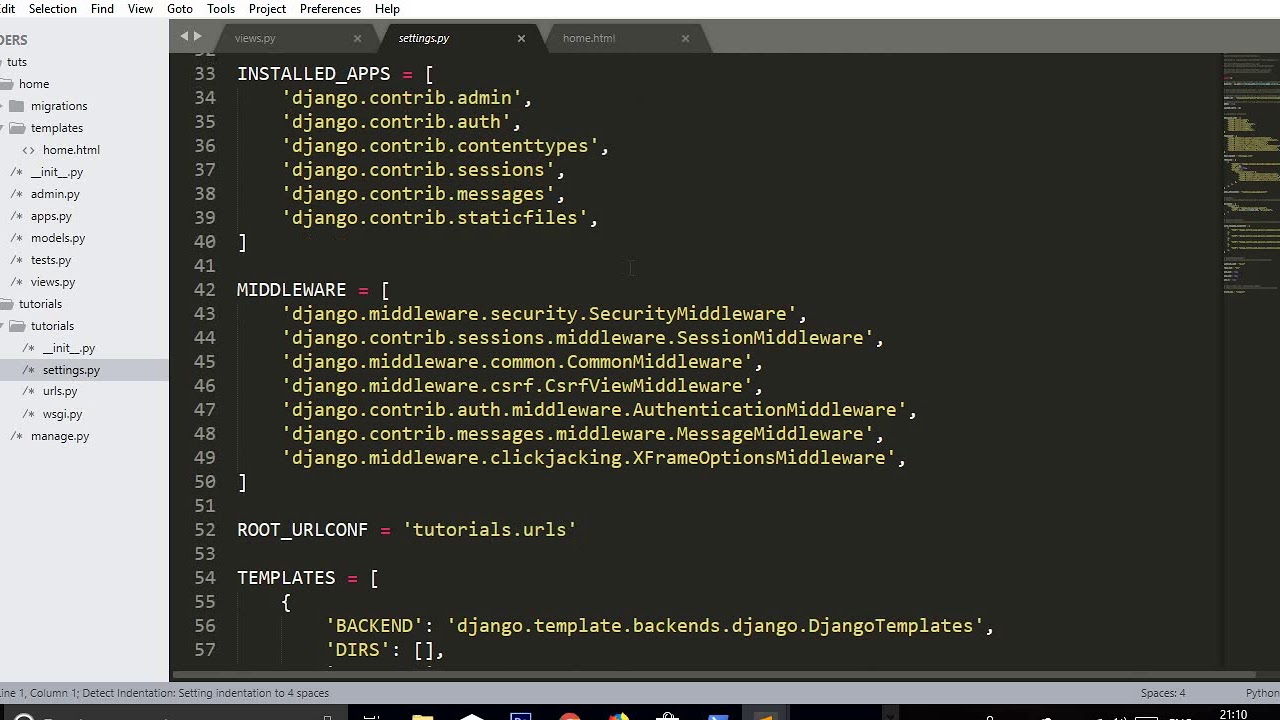Open the View menu
This screenshot has height=720, width=1280.
(140, 9)
